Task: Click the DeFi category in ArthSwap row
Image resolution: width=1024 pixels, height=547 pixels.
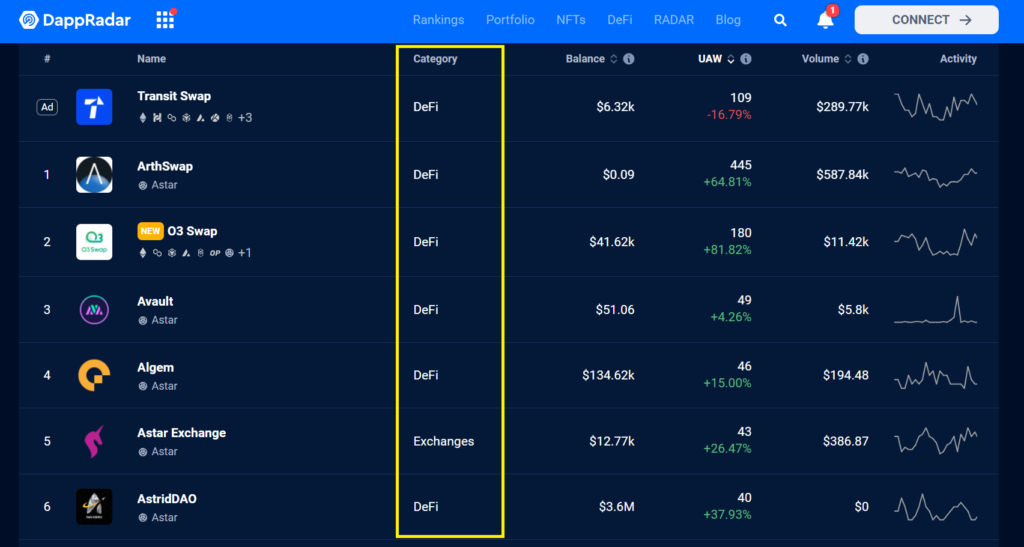Action: [x=426, y=175]
